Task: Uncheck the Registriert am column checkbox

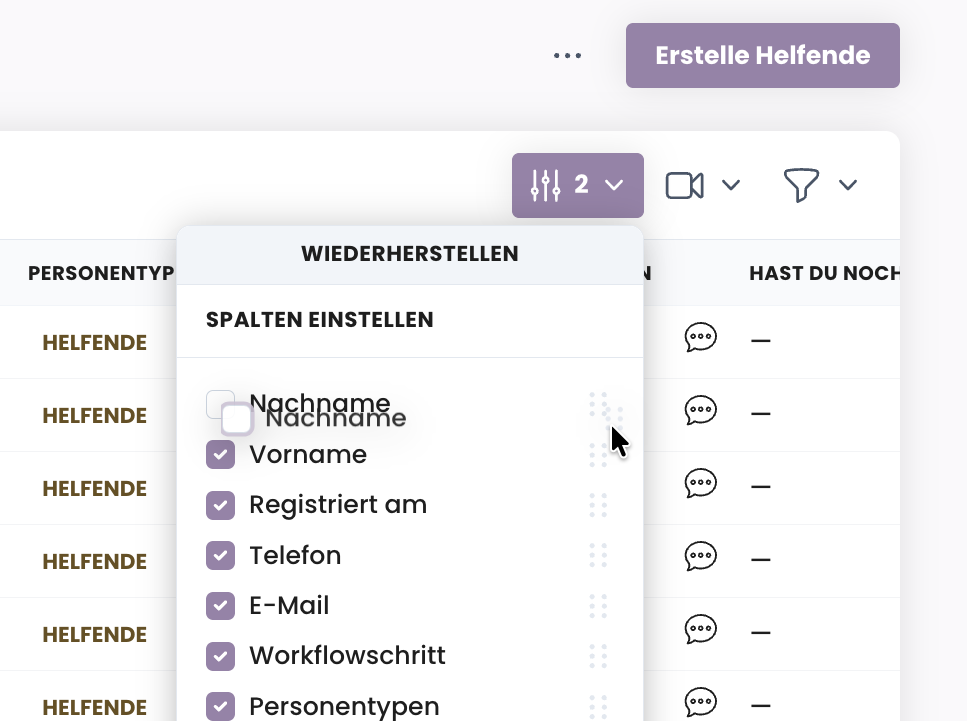Action: point(220,505)
